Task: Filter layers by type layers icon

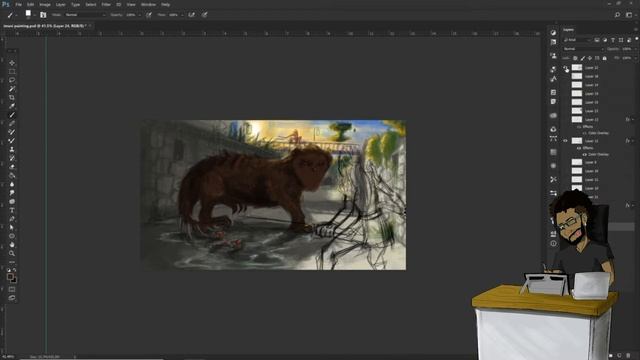Action: (613, 40)
